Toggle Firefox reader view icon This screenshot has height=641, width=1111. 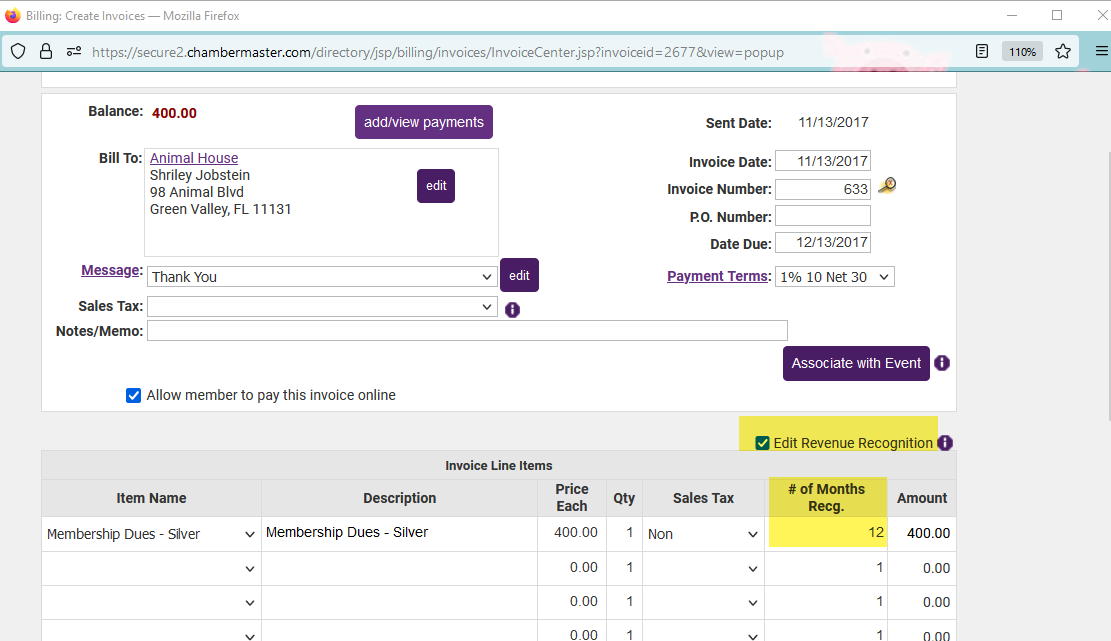(x=983, y=51)
